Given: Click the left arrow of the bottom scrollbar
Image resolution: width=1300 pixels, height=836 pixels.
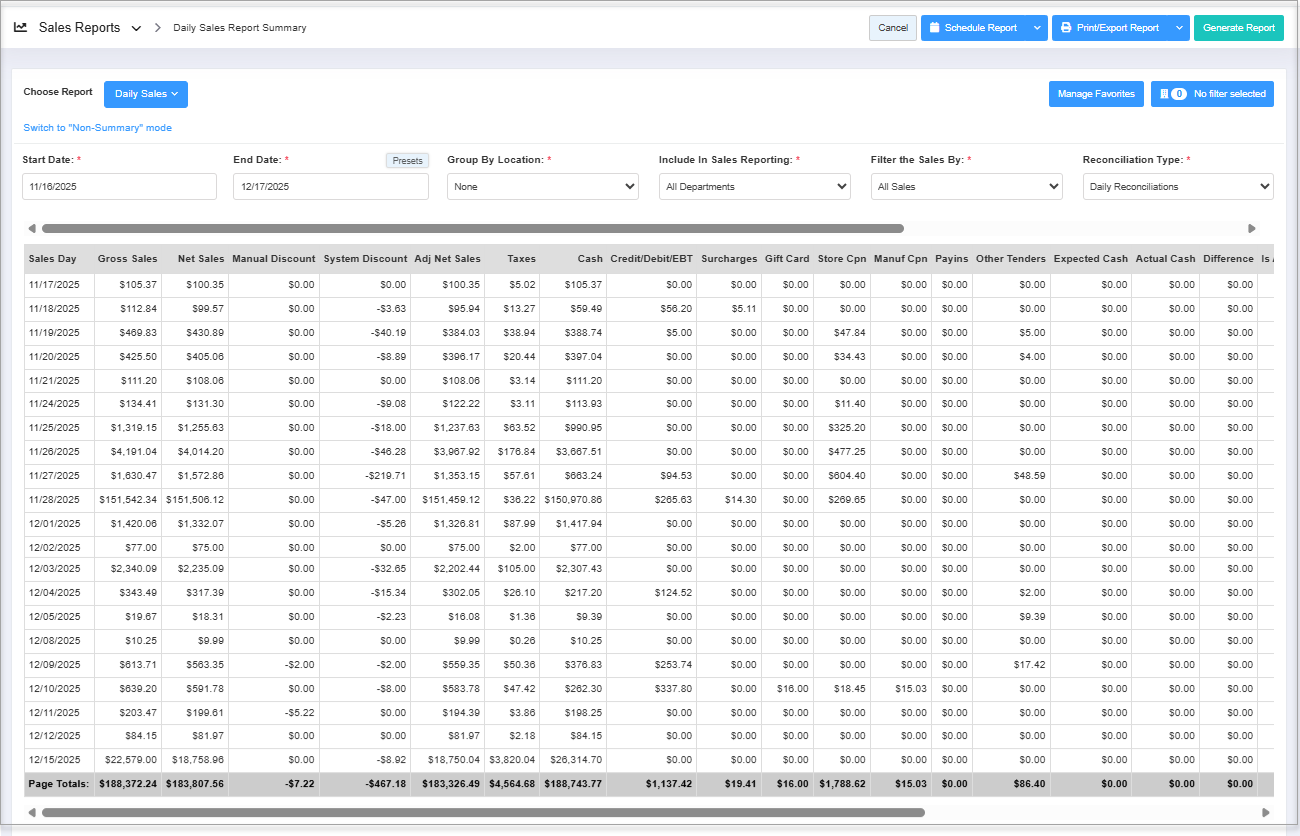Looking at the screenshot, I should (x=31, y=813).
